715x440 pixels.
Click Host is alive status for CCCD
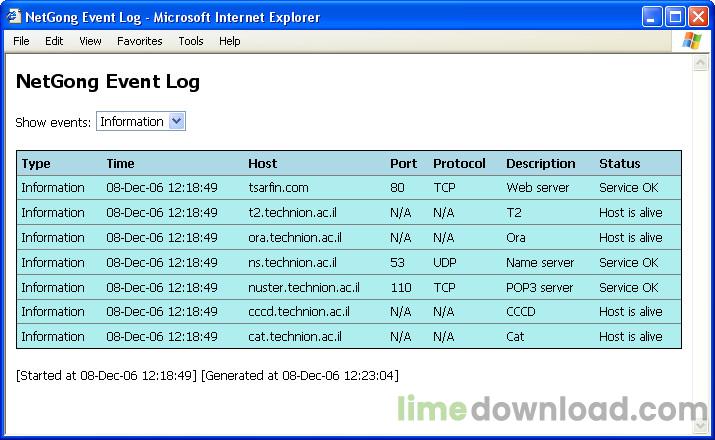click(631, 312)
